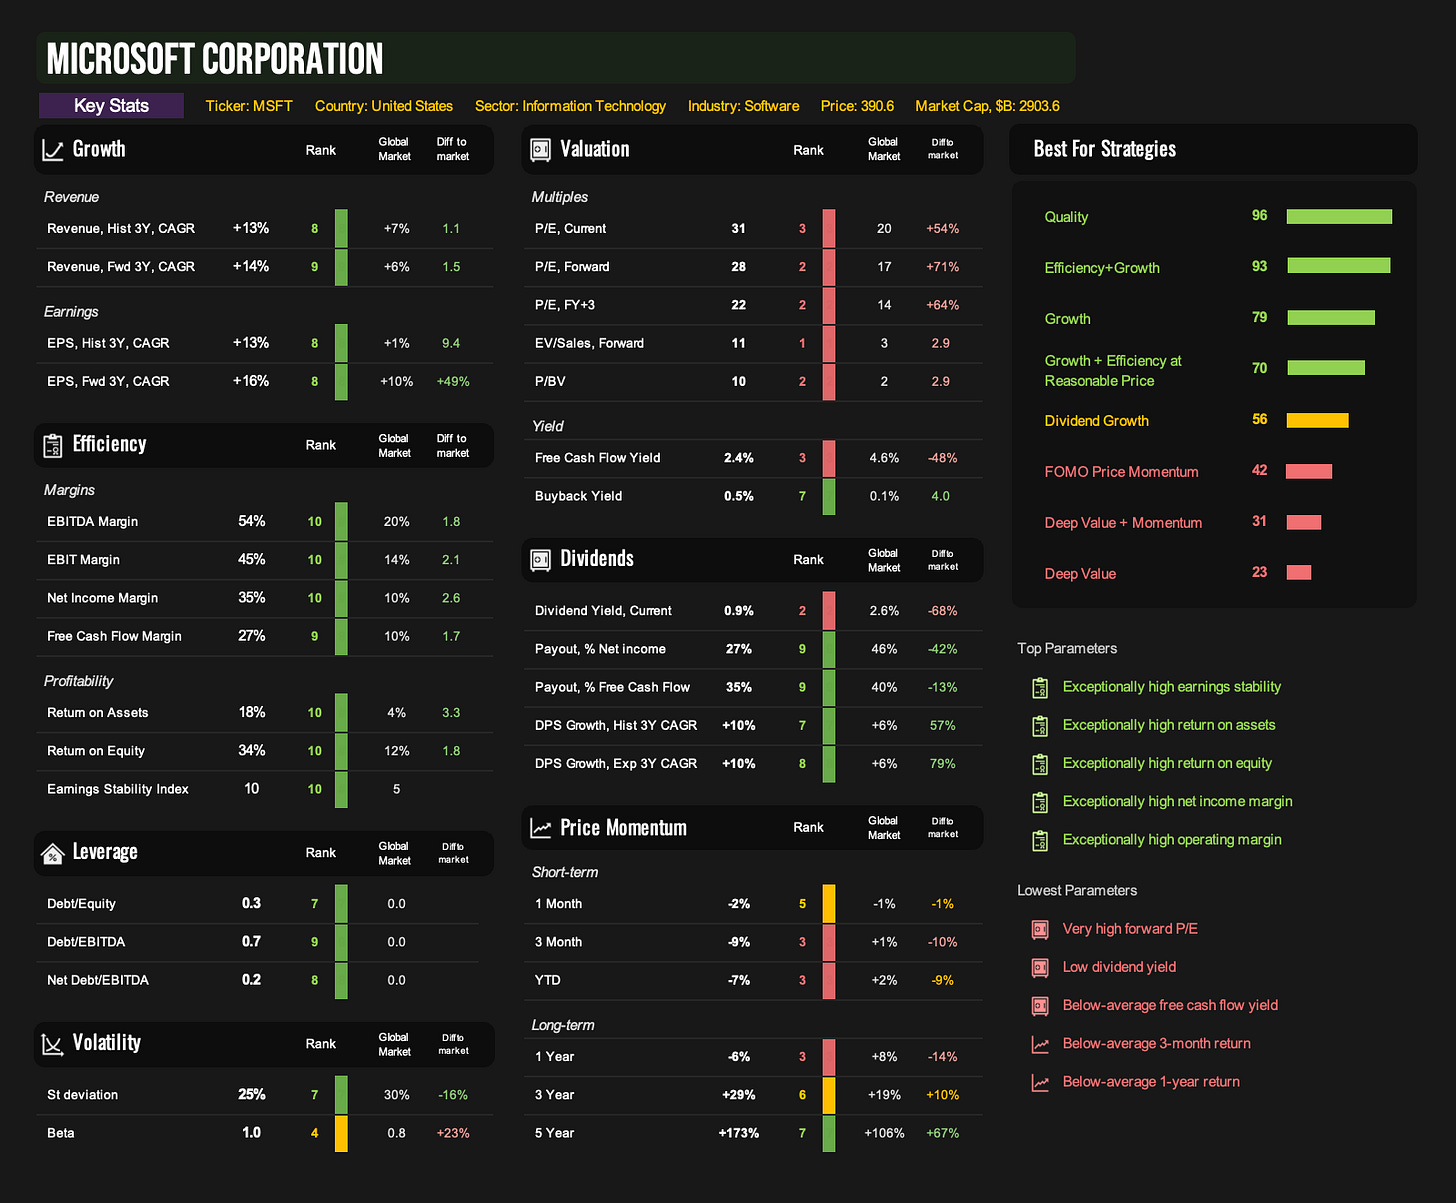Click icon beside Exceptionally high earnings stability
Image resolution: width=1456 pixels, height=1203 pixels.
[1040, 688]
